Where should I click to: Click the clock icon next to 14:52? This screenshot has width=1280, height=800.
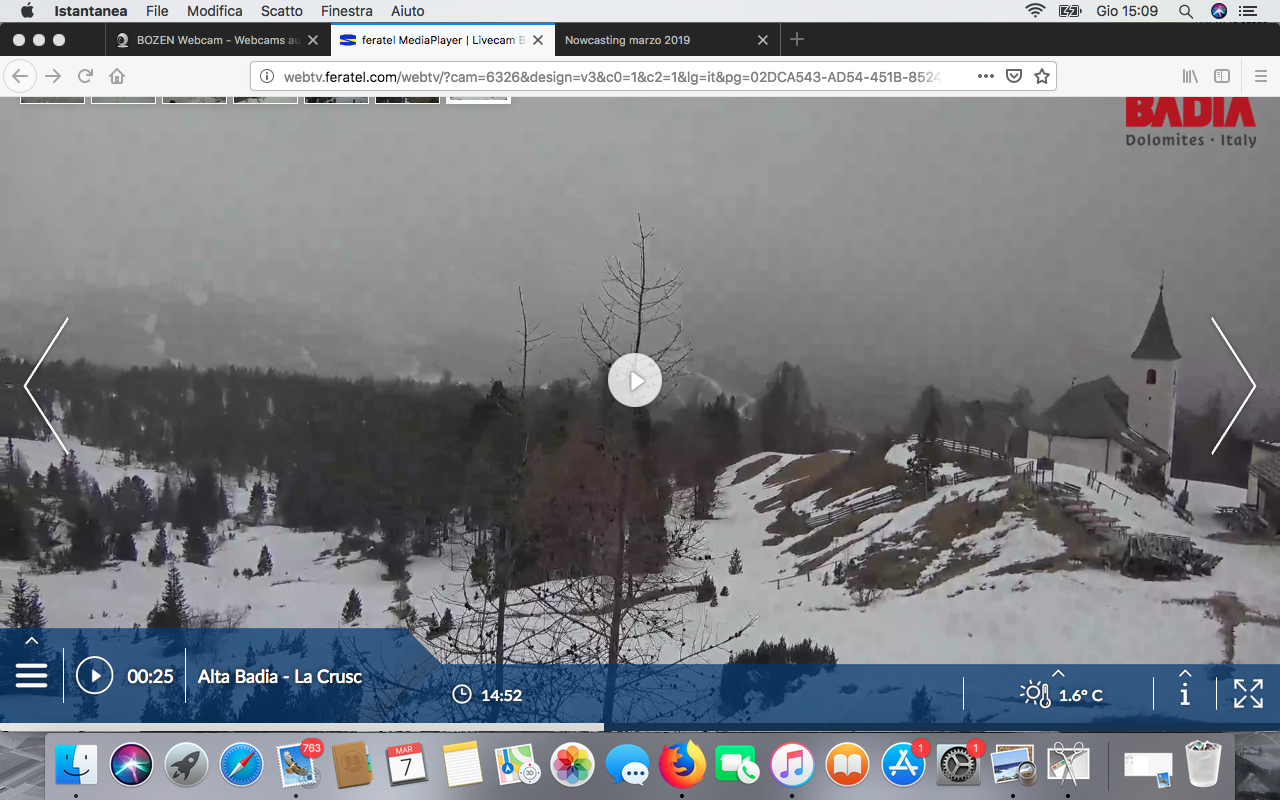click(462, 694)
